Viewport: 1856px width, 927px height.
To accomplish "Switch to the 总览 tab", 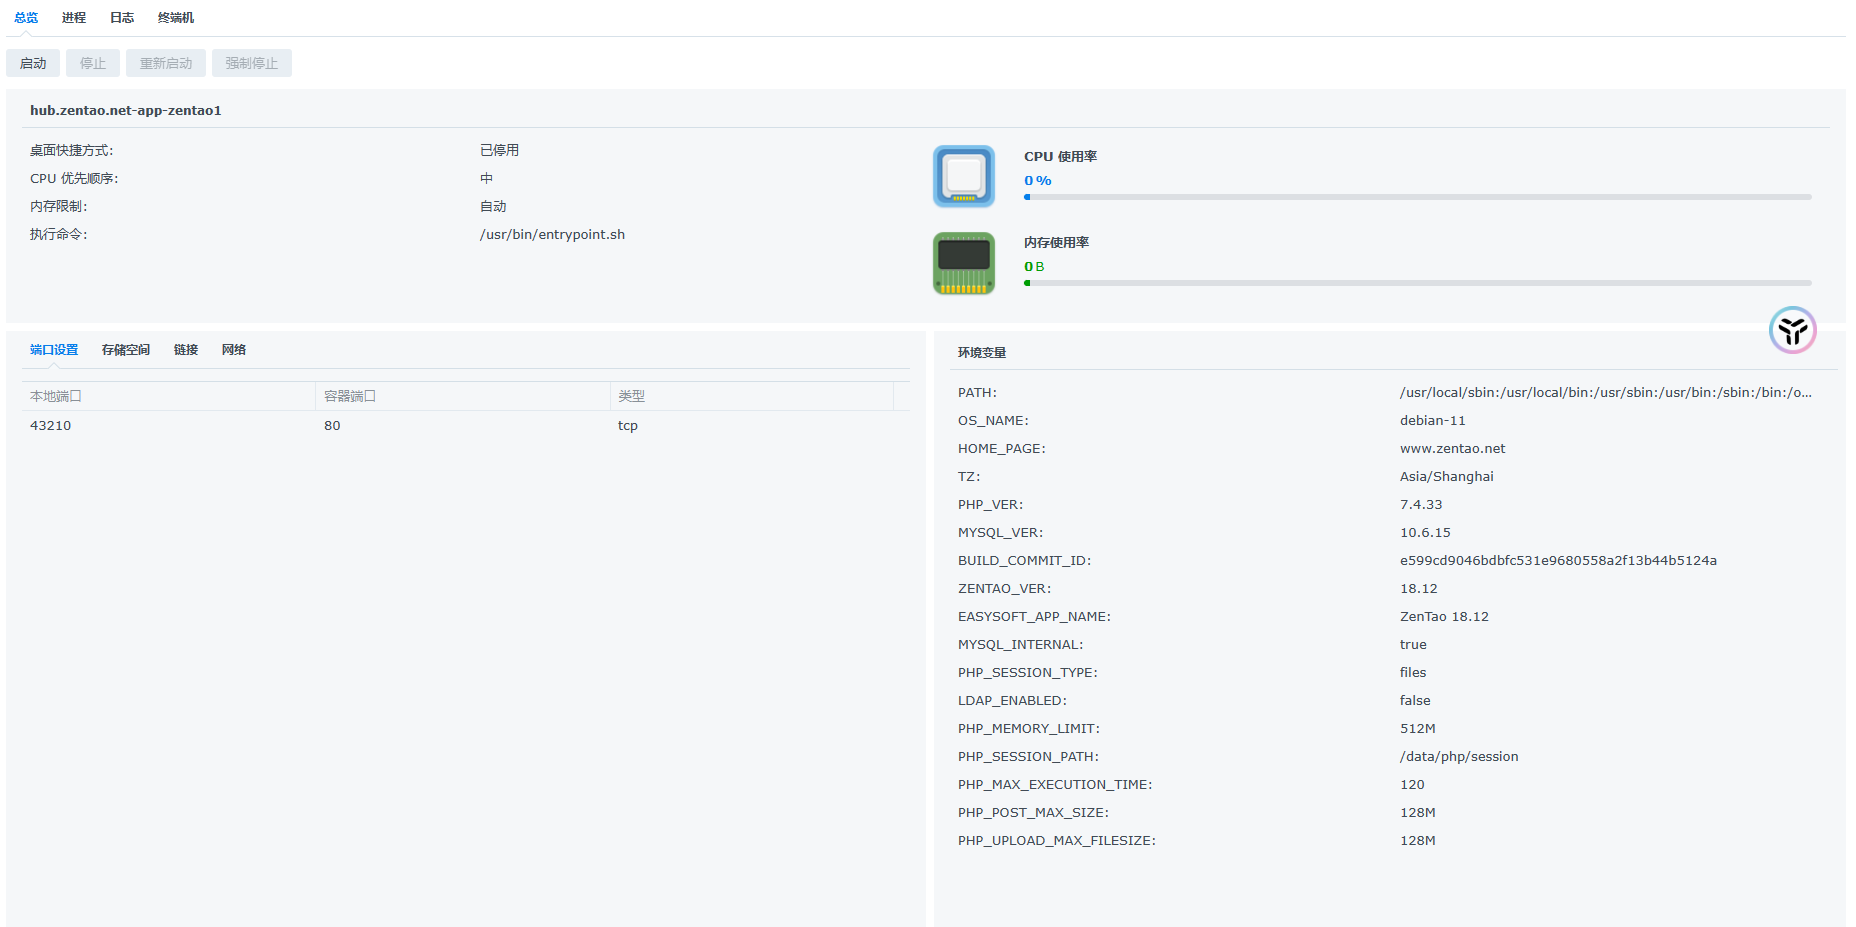I will coord(26,18).
